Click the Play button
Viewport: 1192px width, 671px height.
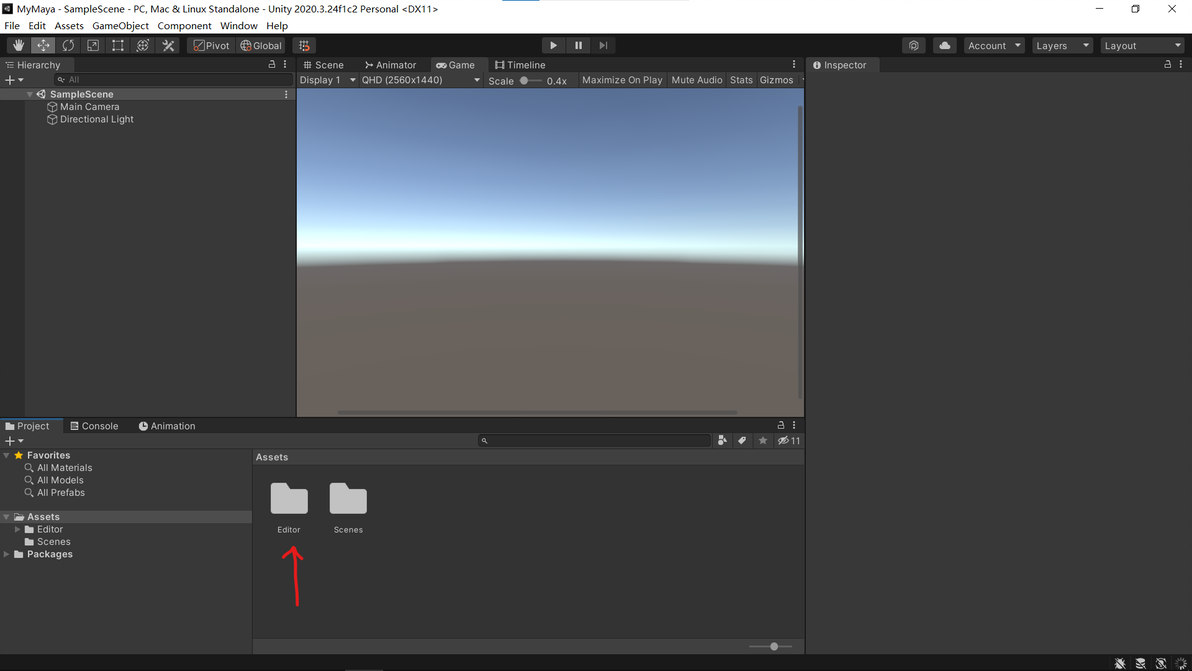click(x=553, y=46)
